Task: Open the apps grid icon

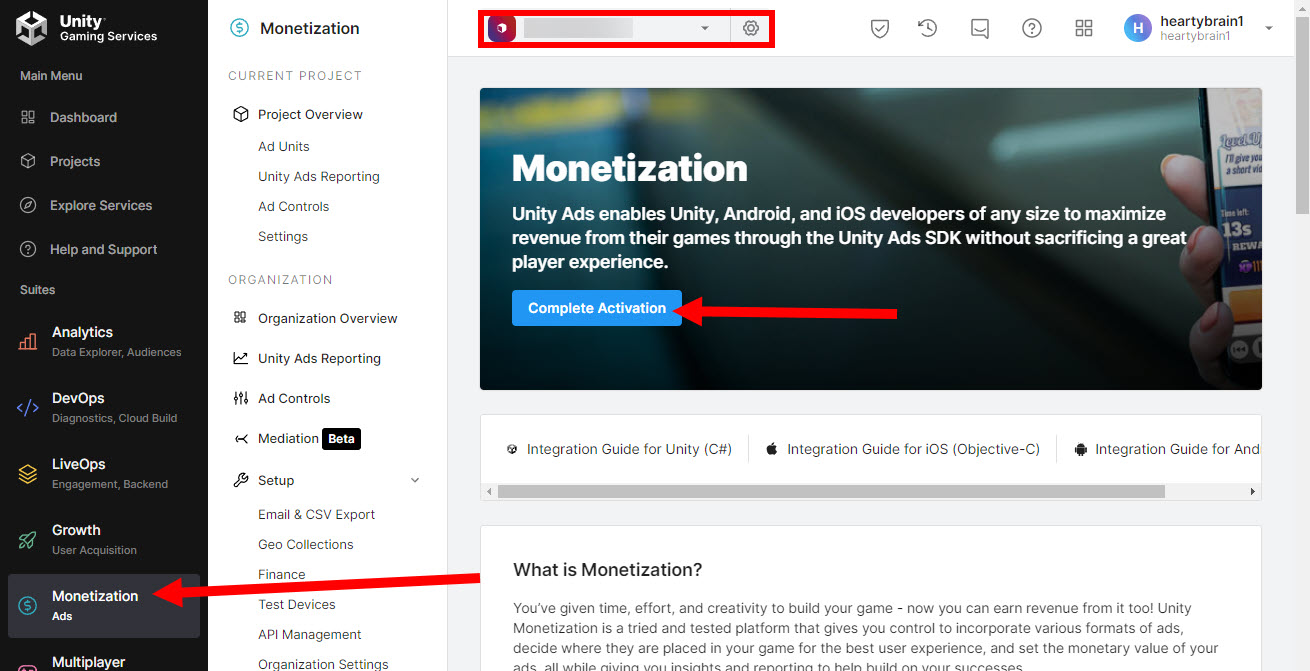Action: coord(1084,28)
